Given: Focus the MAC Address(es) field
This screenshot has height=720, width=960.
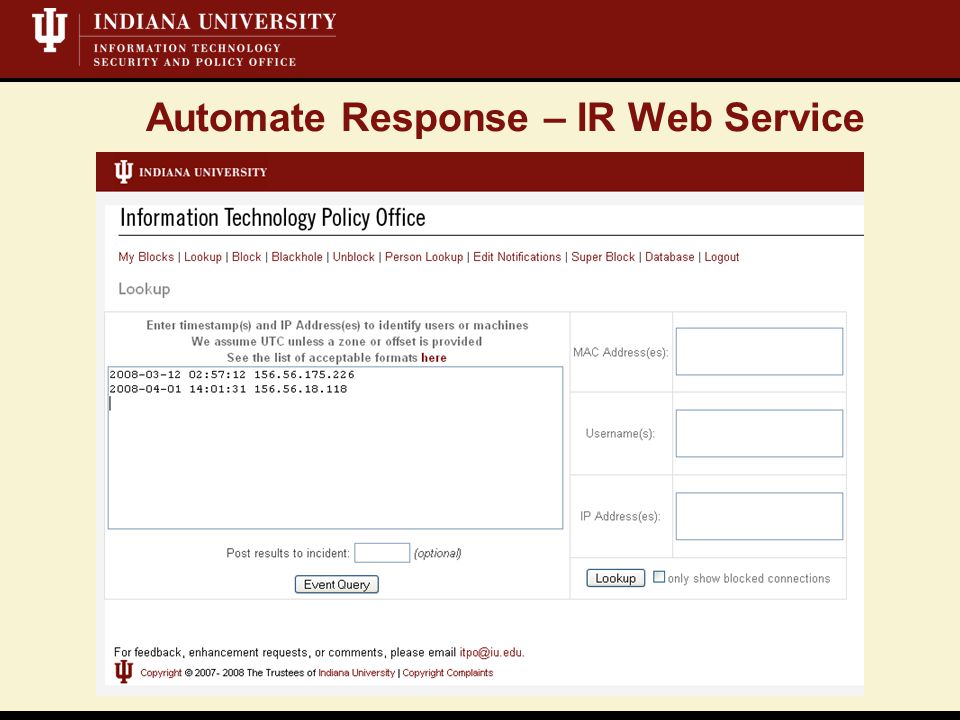Looking at the screenshot, I should 759,351.
